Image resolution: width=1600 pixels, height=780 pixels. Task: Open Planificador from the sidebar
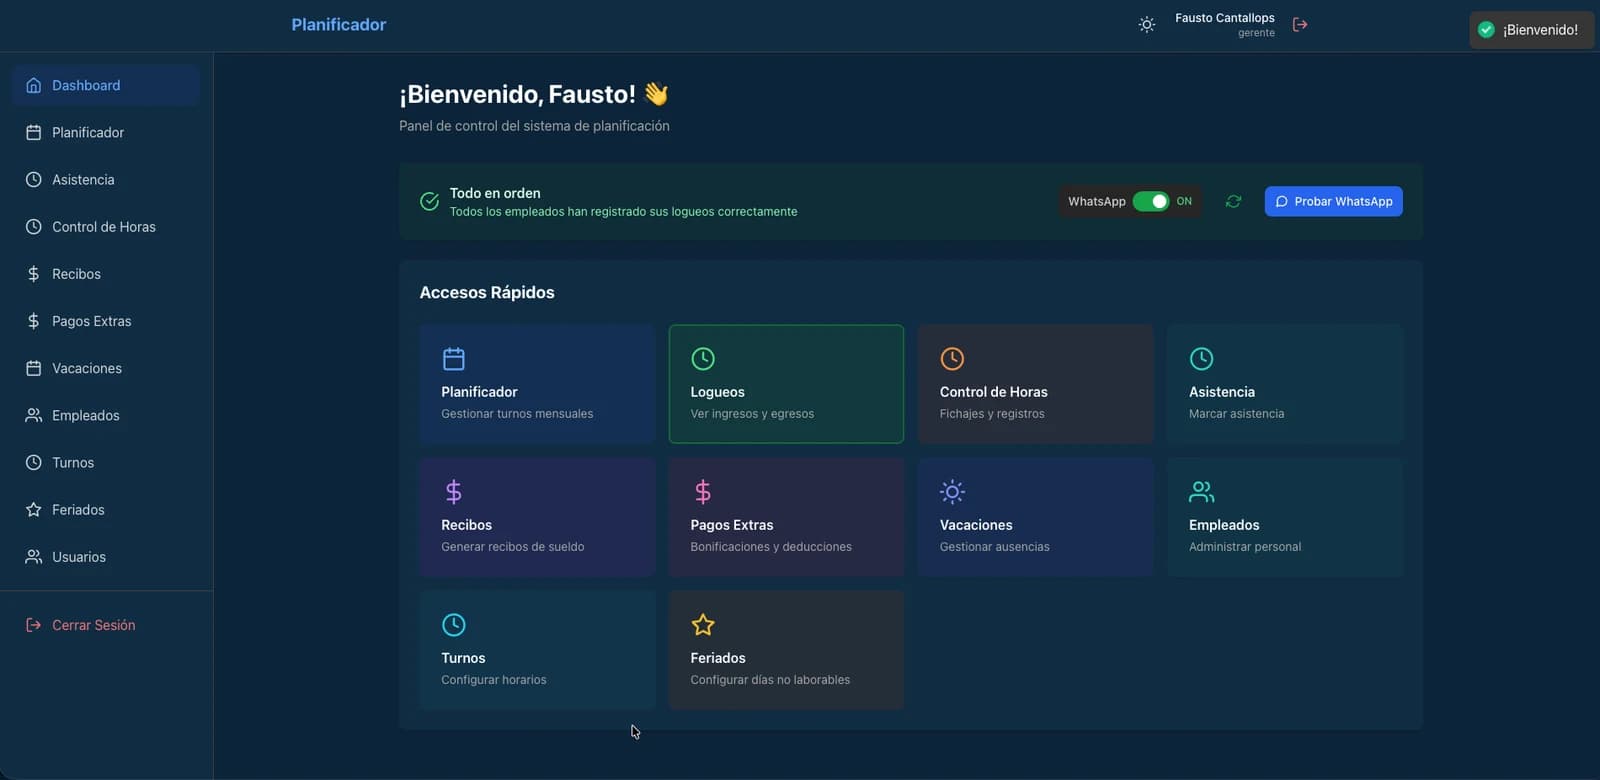click(106, 132)
